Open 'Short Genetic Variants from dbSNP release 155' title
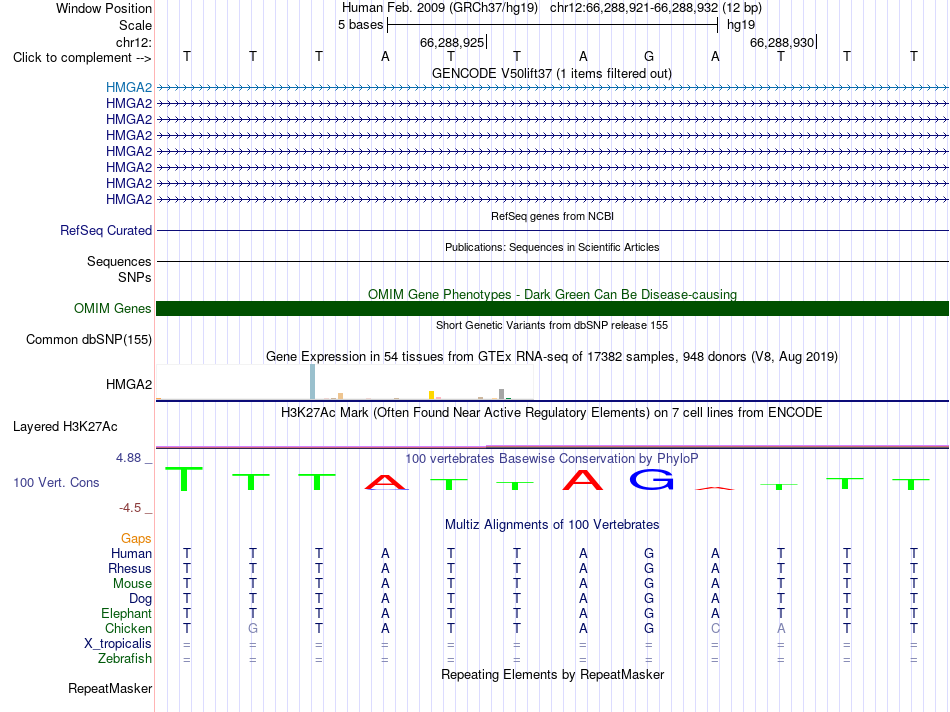Viewport: 950px width, 712px height. (552, 325)
